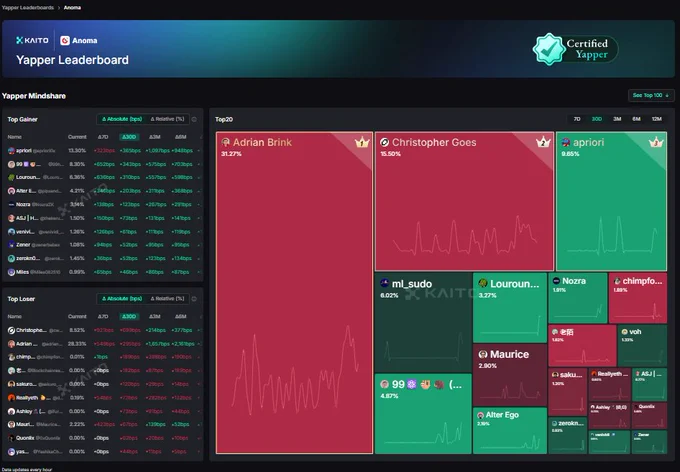Click the rank 3 crown on apriori tile
This screenshot has width=680, height=472.
(x=656, y=142)
